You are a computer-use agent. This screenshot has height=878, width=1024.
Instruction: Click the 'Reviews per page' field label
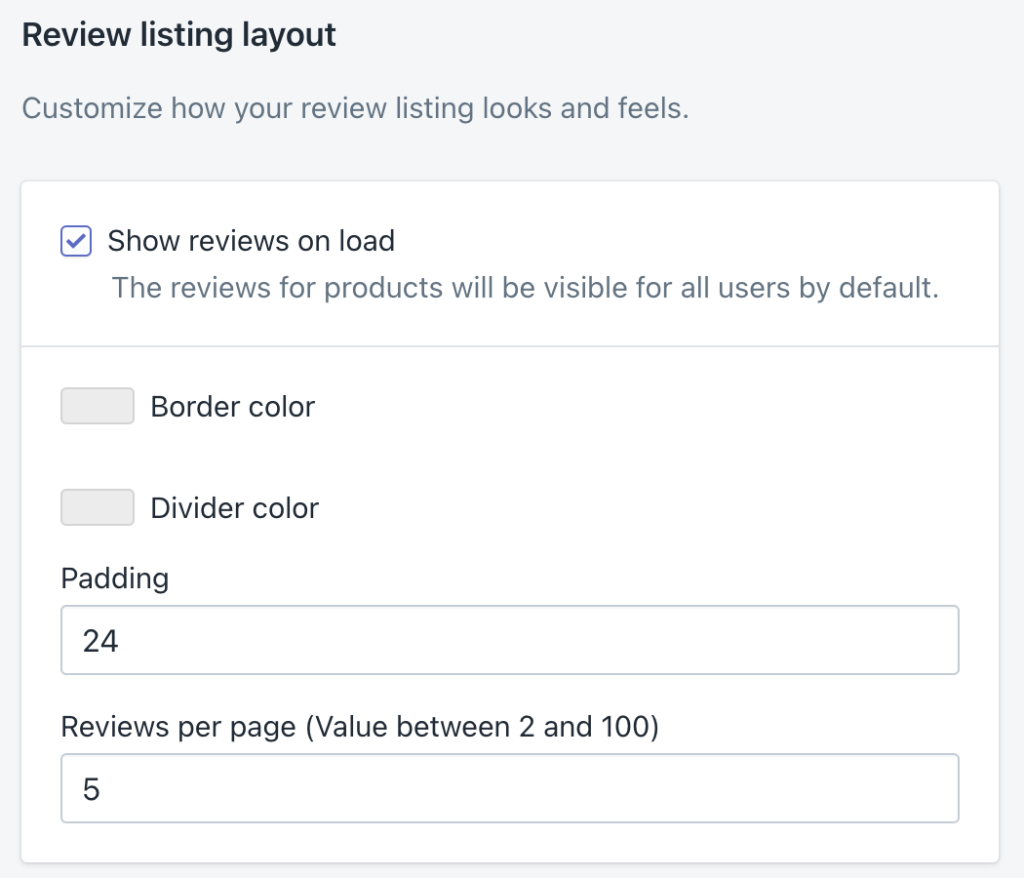point(178,727)
